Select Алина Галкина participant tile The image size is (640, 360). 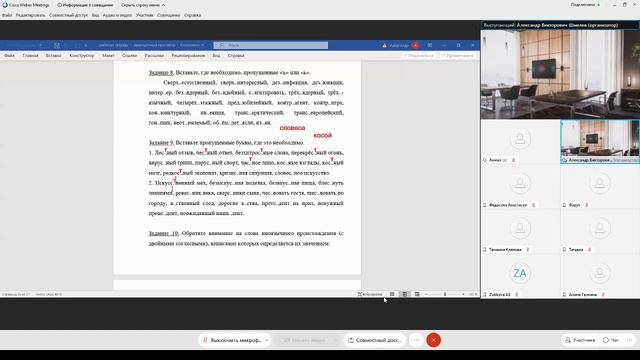600,276
